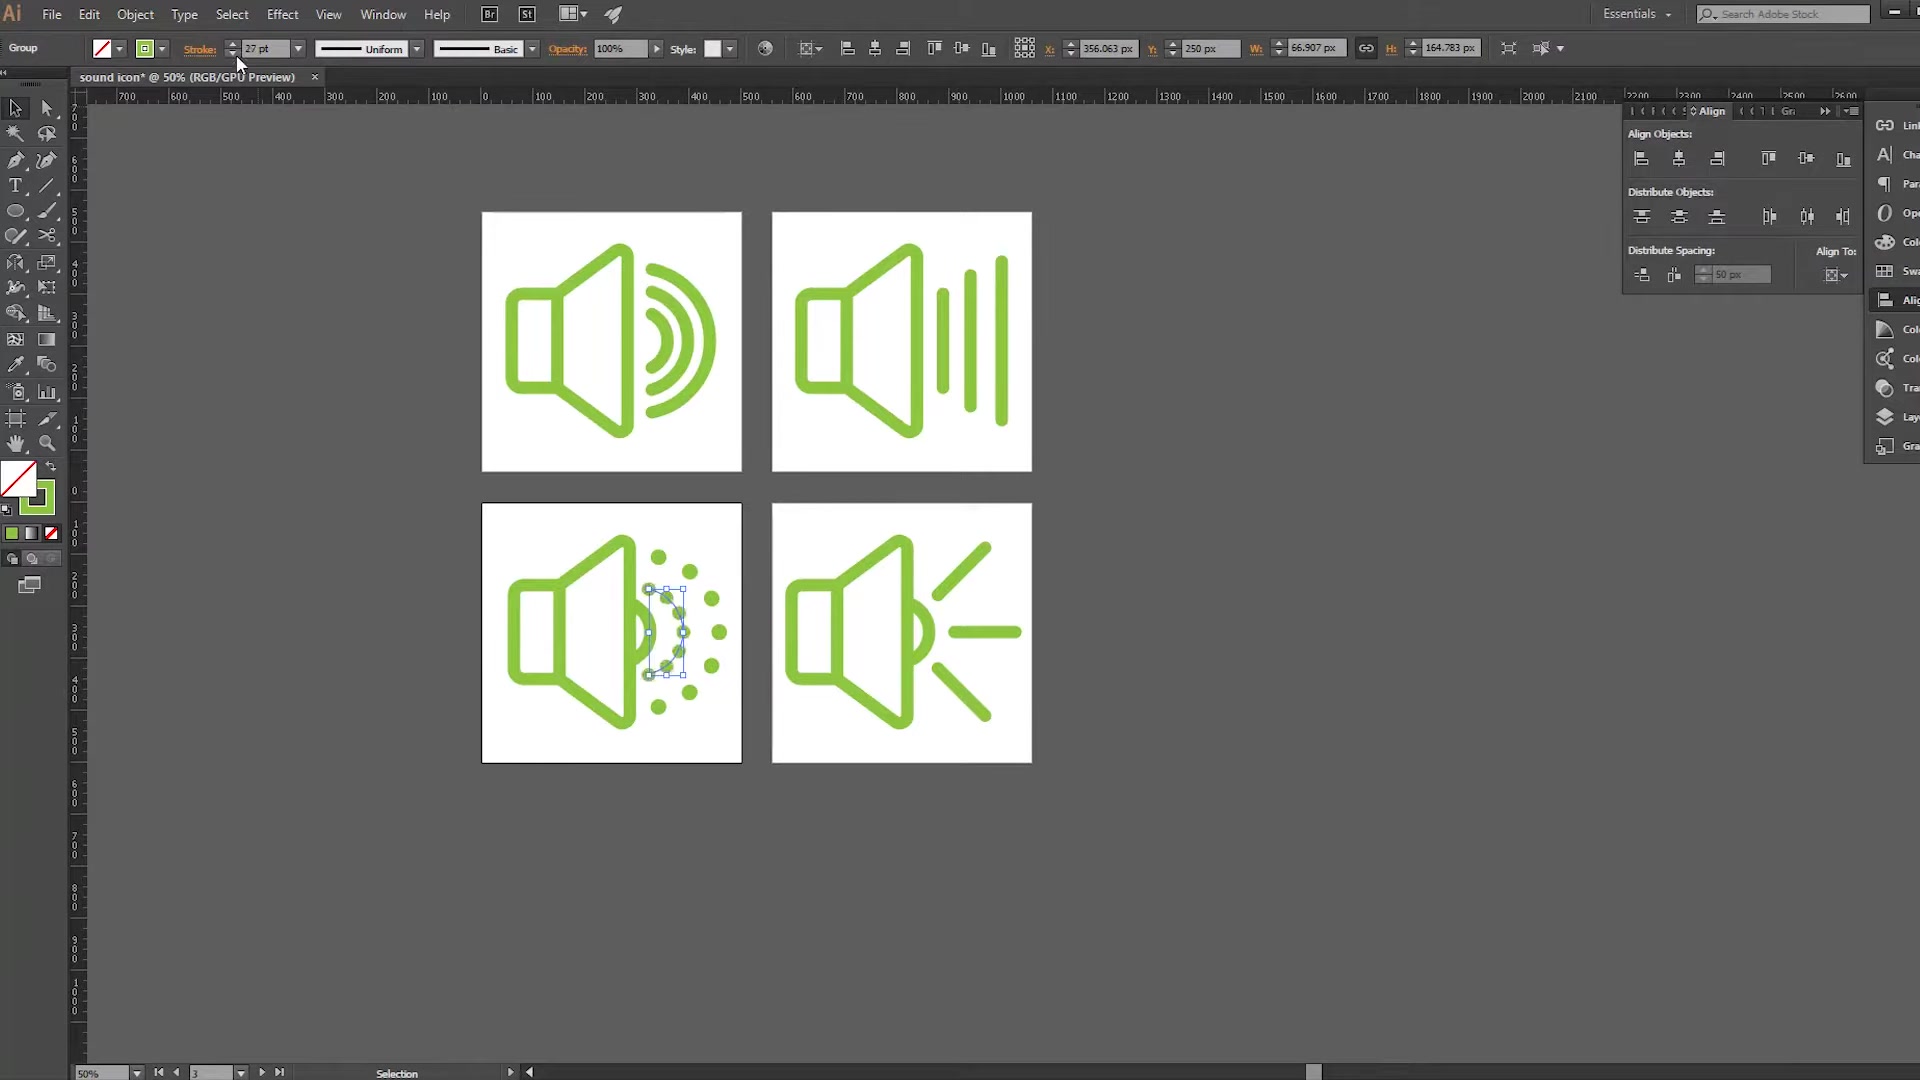This screenshot has height=1080, width=1920.
Task: Open the File menu
Action: pyautogui.click(x=52, y=14)
